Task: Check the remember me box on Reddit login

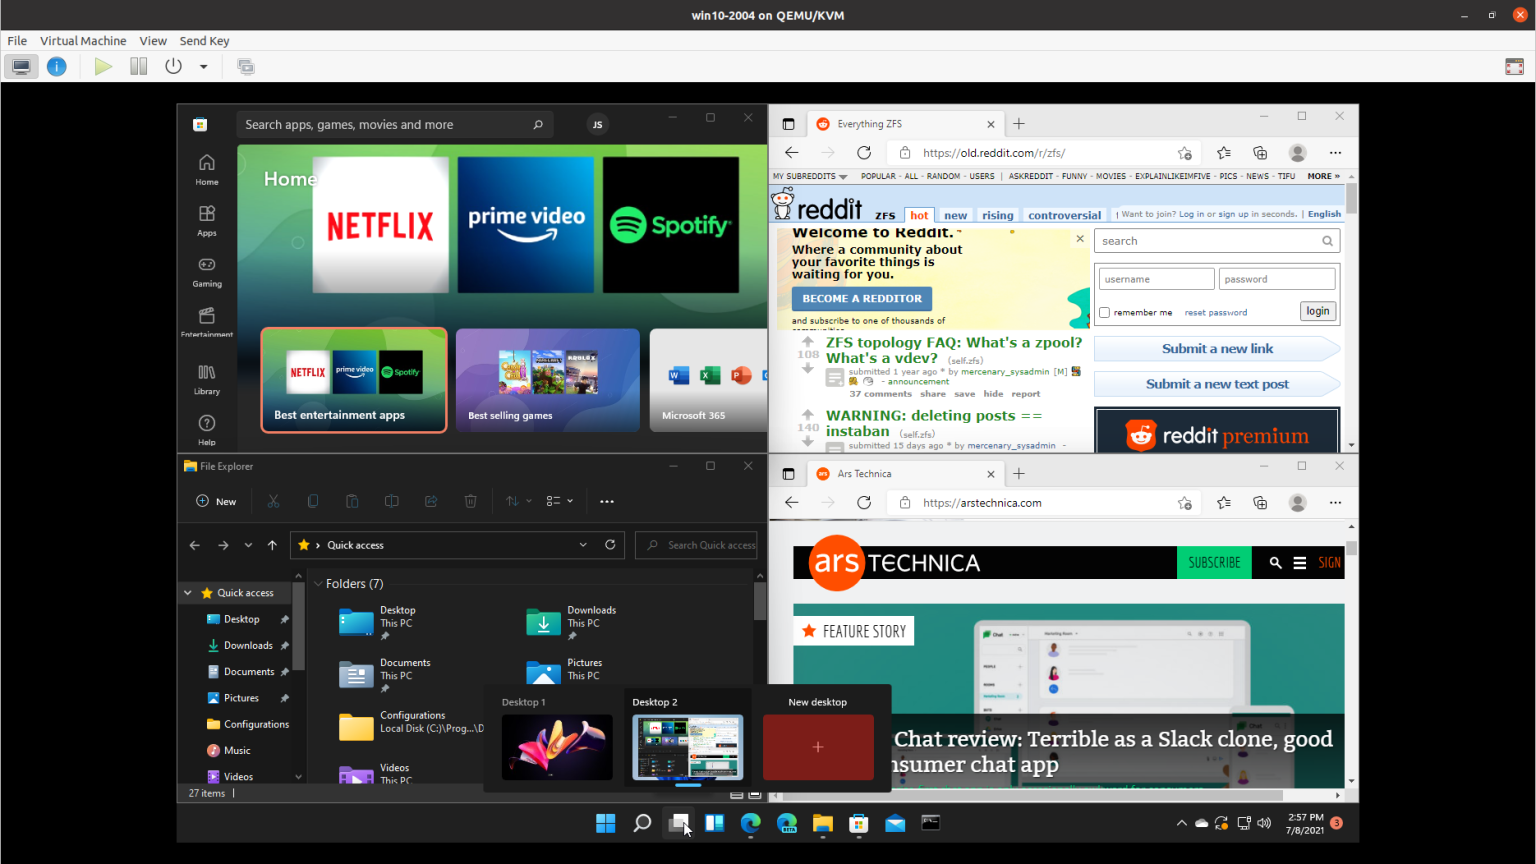Action: click(1103, 312)
